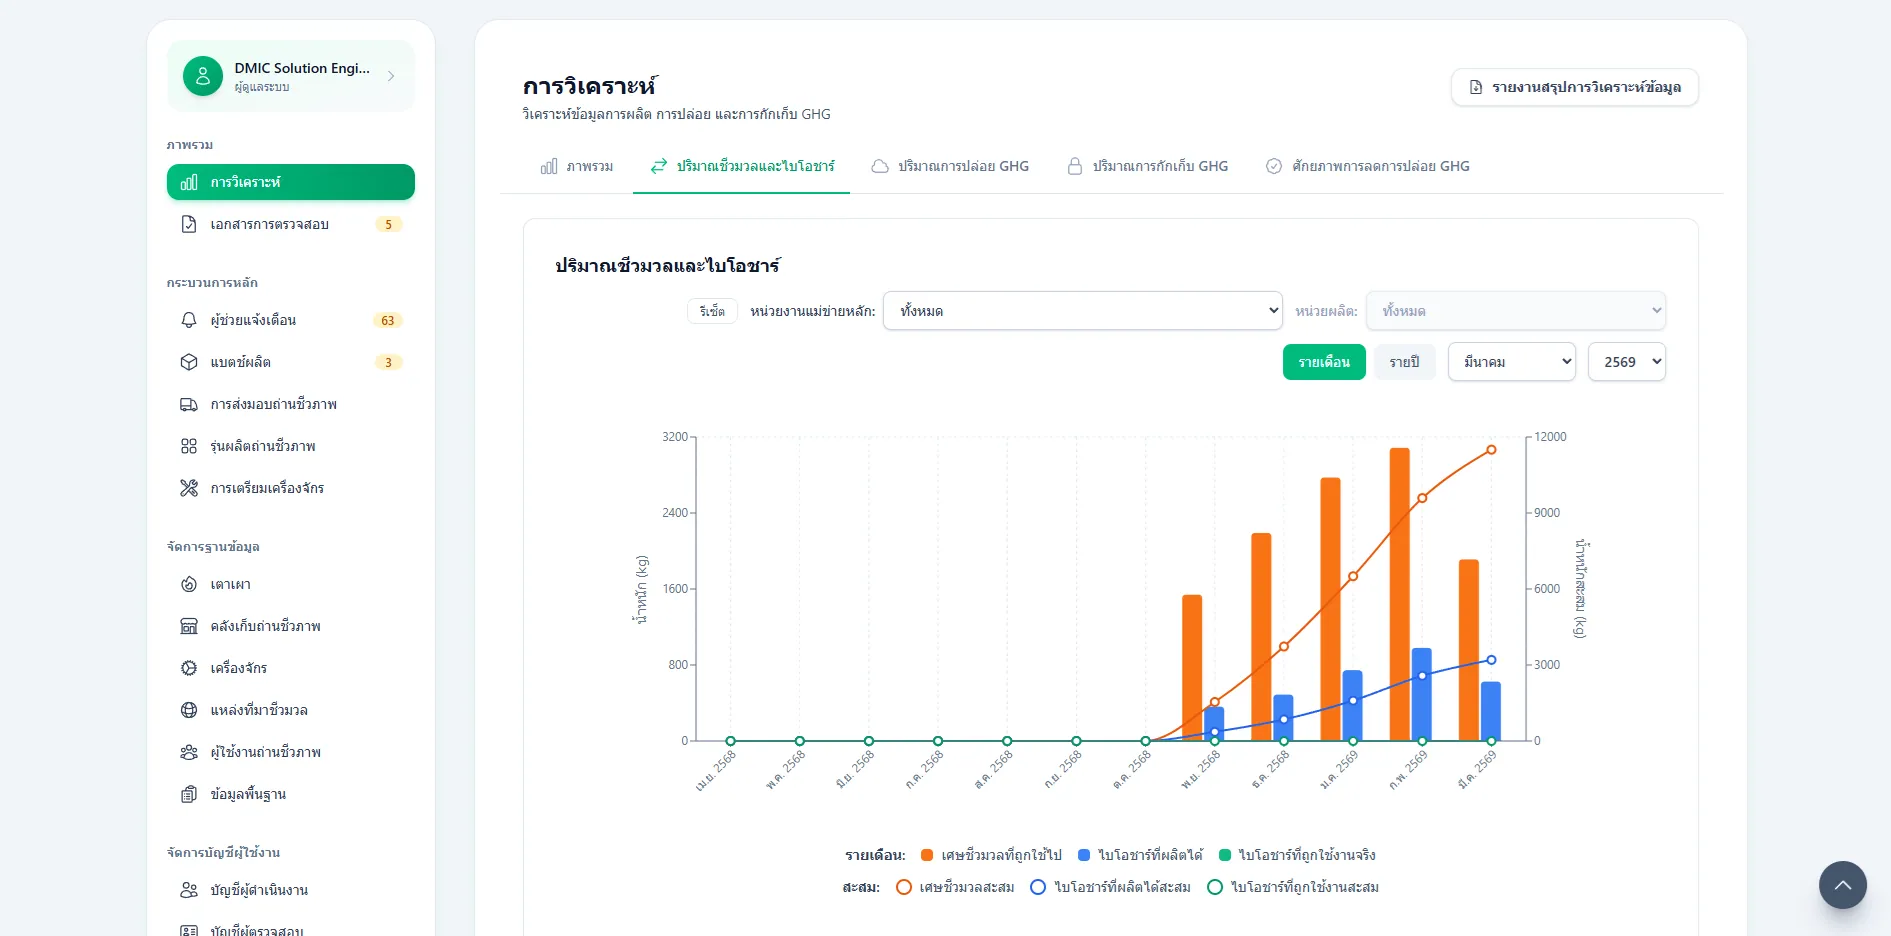This screenshot has width=1891, height=936.
Task: Click the bell icon for ผู้ช่วยแจ้งเตือน
Action: tap(189, 320)
